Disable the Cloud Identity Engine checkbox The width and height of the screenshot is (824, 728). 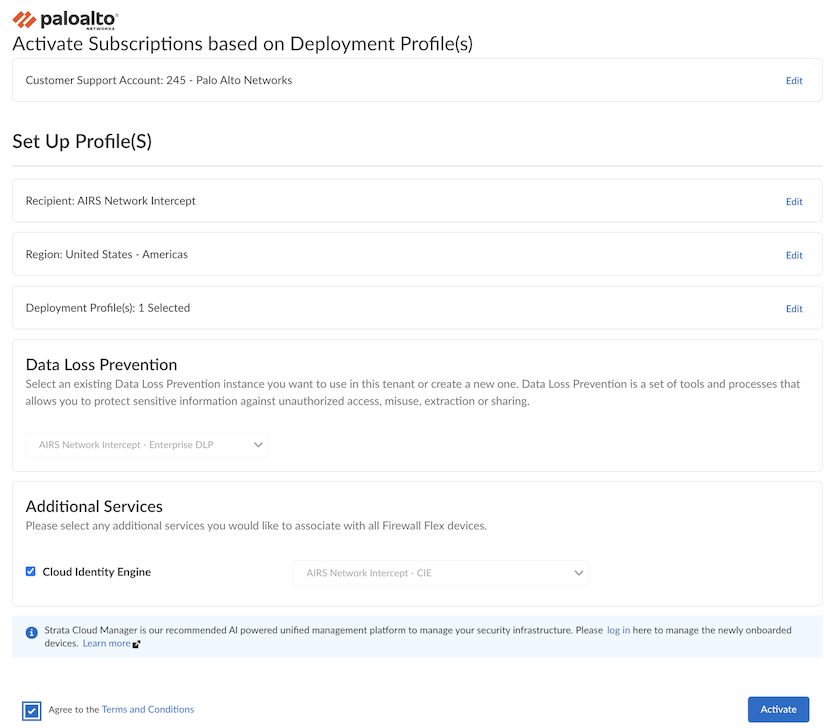[x=31, y=571]
